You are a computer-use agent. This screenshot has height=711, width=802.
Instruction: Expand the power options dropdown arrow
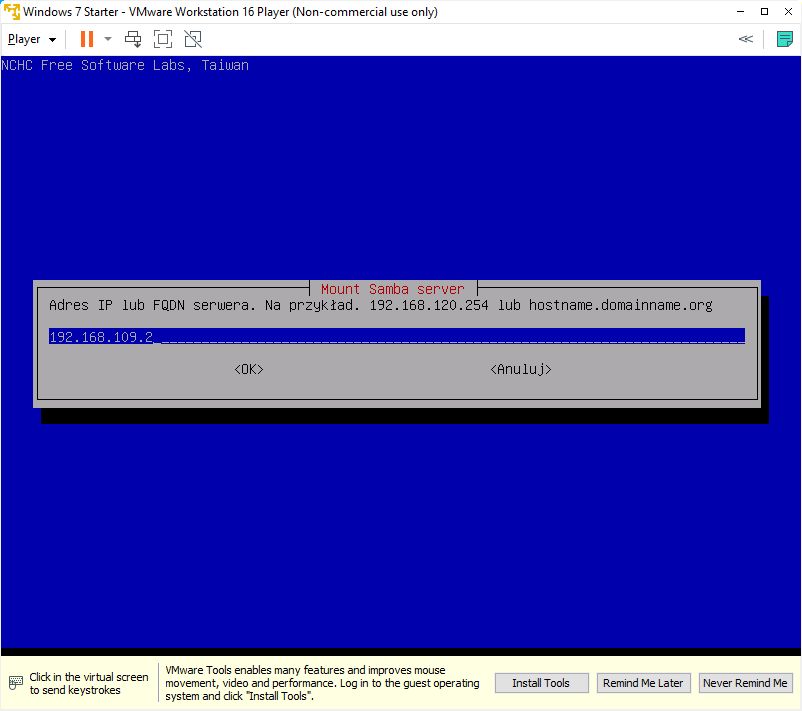108,39
